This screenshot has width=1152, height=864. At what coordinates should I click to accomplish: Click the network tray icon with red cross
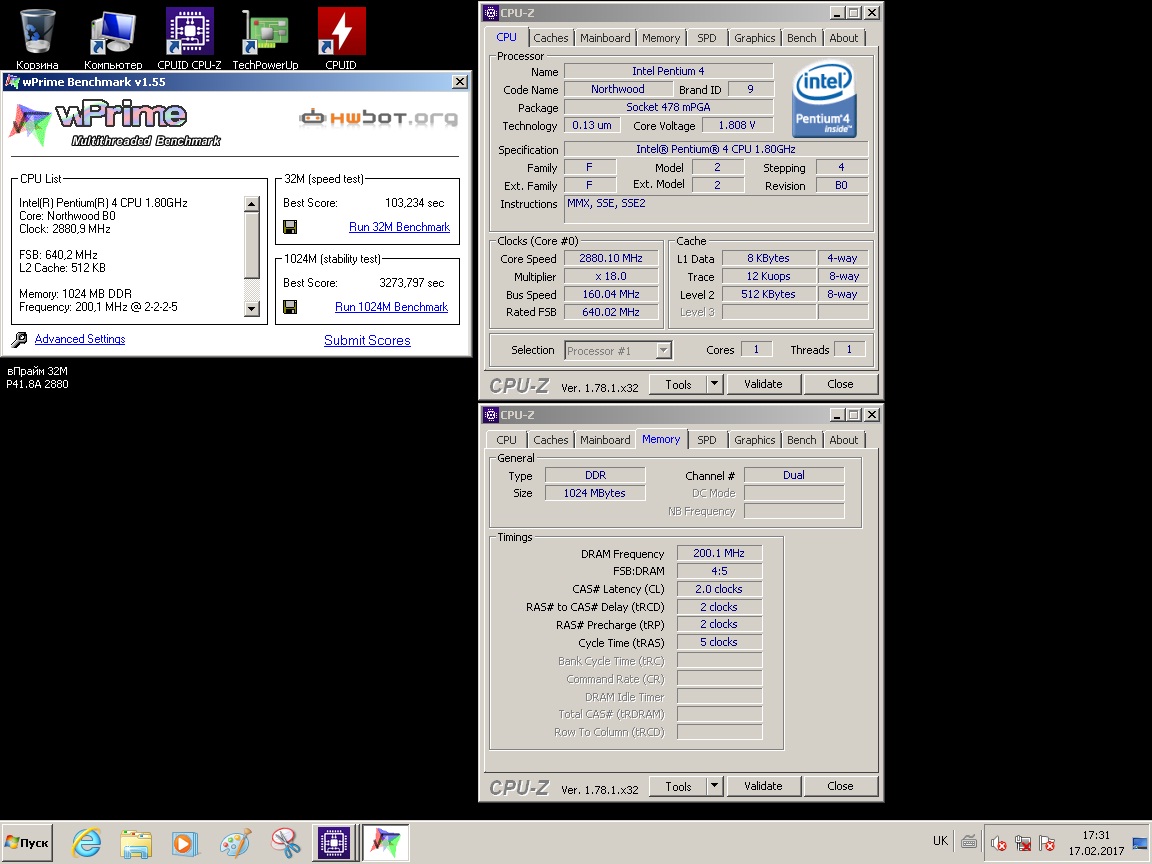click(x=1023, y=843)
